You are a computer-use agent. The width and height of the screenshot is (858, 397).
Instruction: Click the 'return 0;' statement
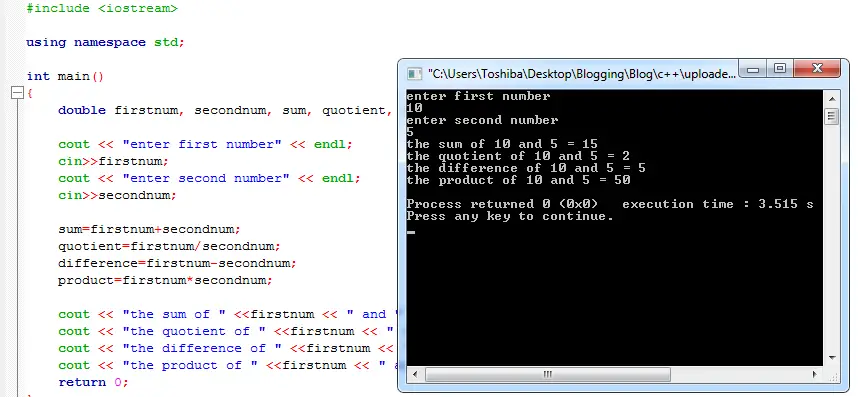coord(93,382)
